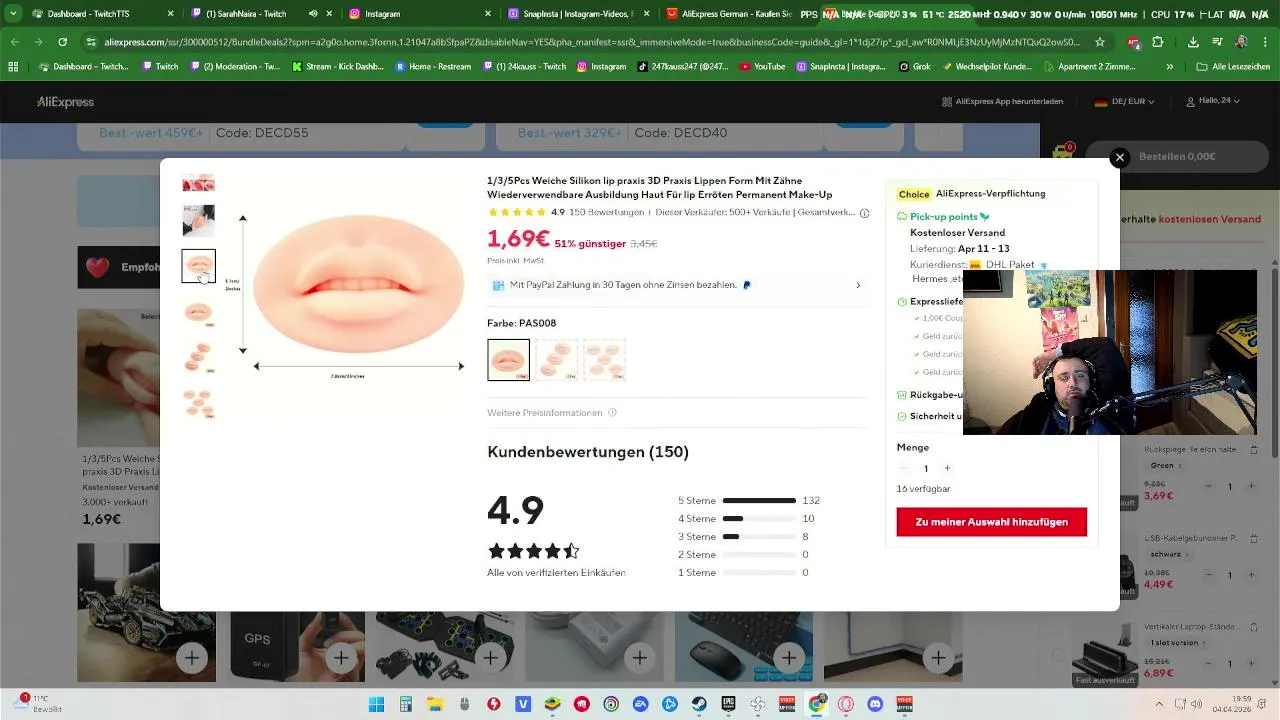1280x720 pixels.
Task: Select the 16 verfügbar text
Action: coord(923,489)
